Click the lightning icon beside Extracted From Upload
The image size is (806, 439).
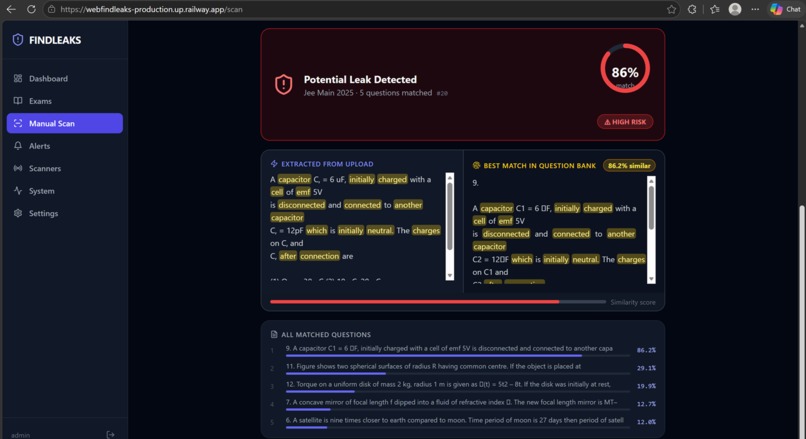pos(274,164)
